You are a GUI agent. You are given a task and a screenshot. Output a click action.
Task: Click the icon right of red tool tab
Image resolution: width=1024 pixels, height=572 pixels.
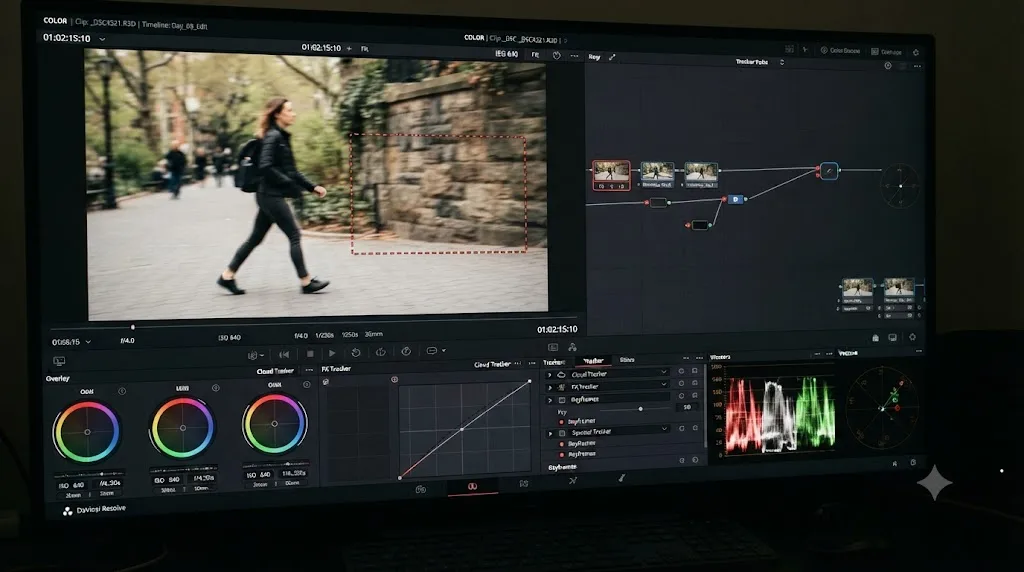click(524, 484)
